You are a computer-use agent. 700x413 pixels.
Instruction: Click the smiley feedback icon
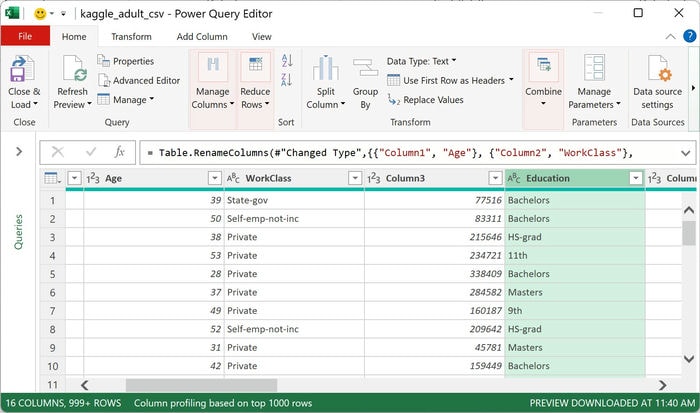(40, 14)
